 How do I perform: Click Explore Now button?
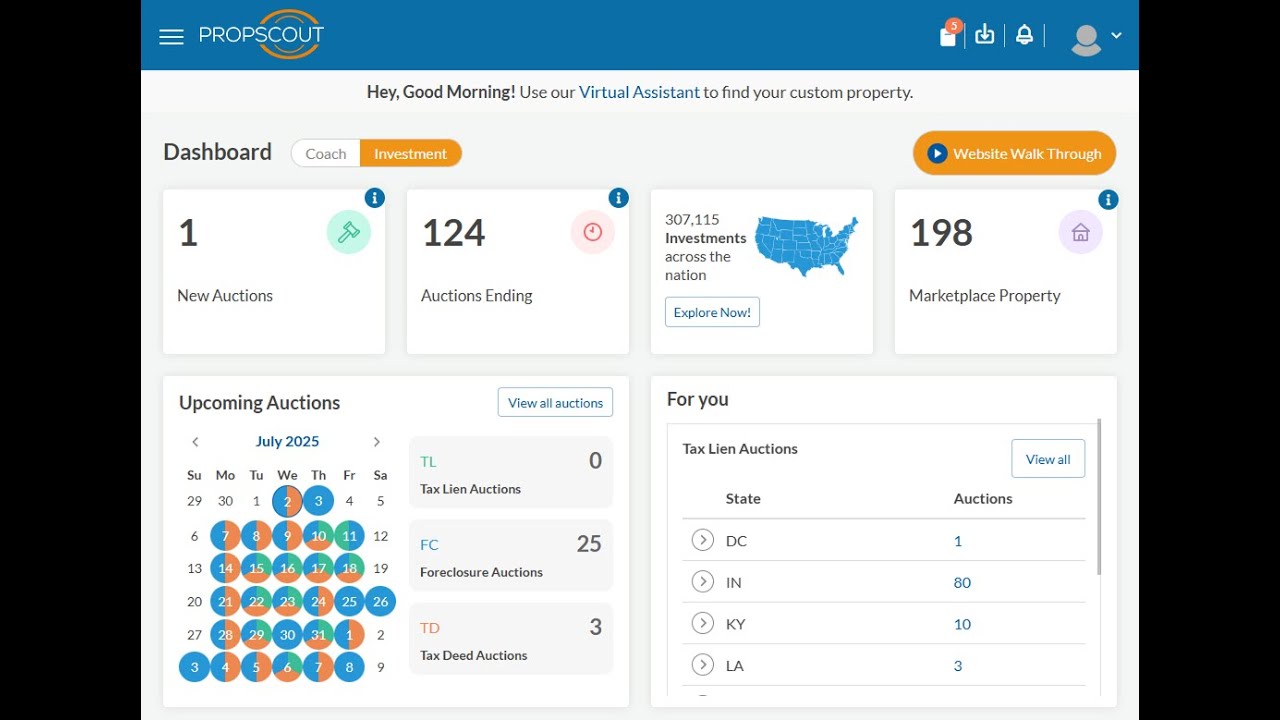pos(712,312)
